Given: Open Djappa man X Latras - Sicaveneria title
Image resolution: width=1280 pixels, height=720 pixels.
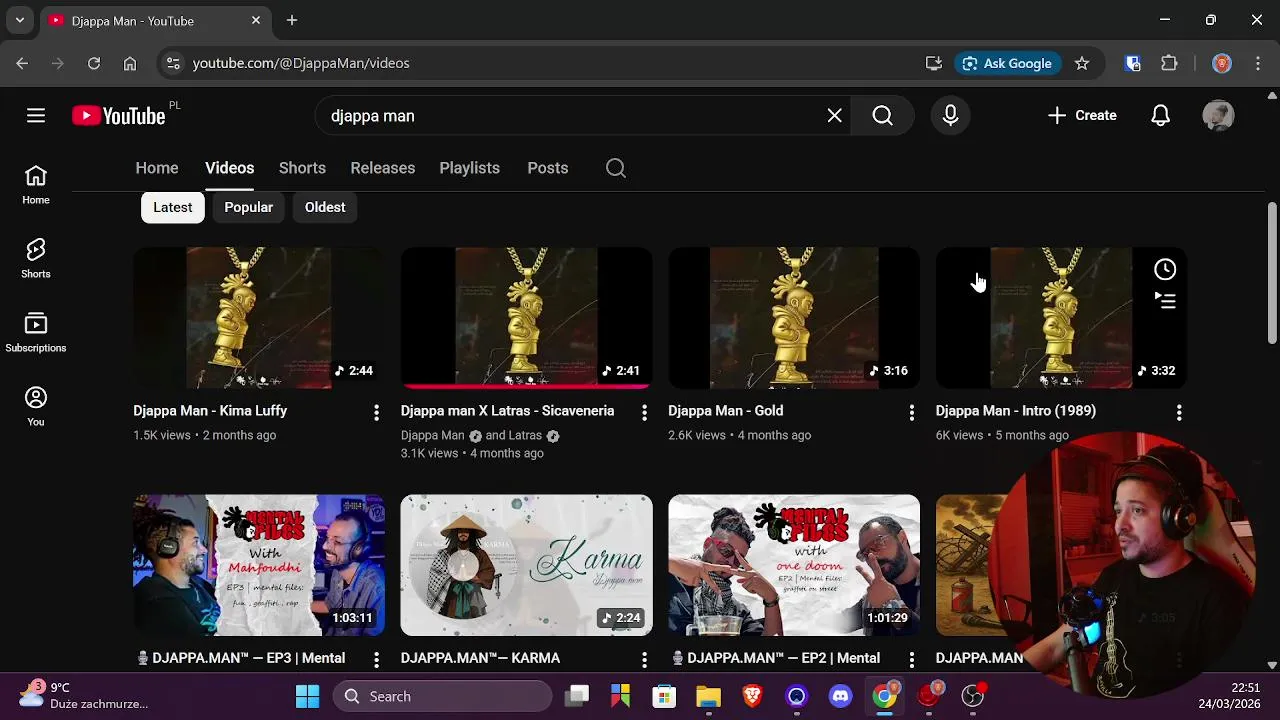Looking at the screenshot, I should coord(508,411).
